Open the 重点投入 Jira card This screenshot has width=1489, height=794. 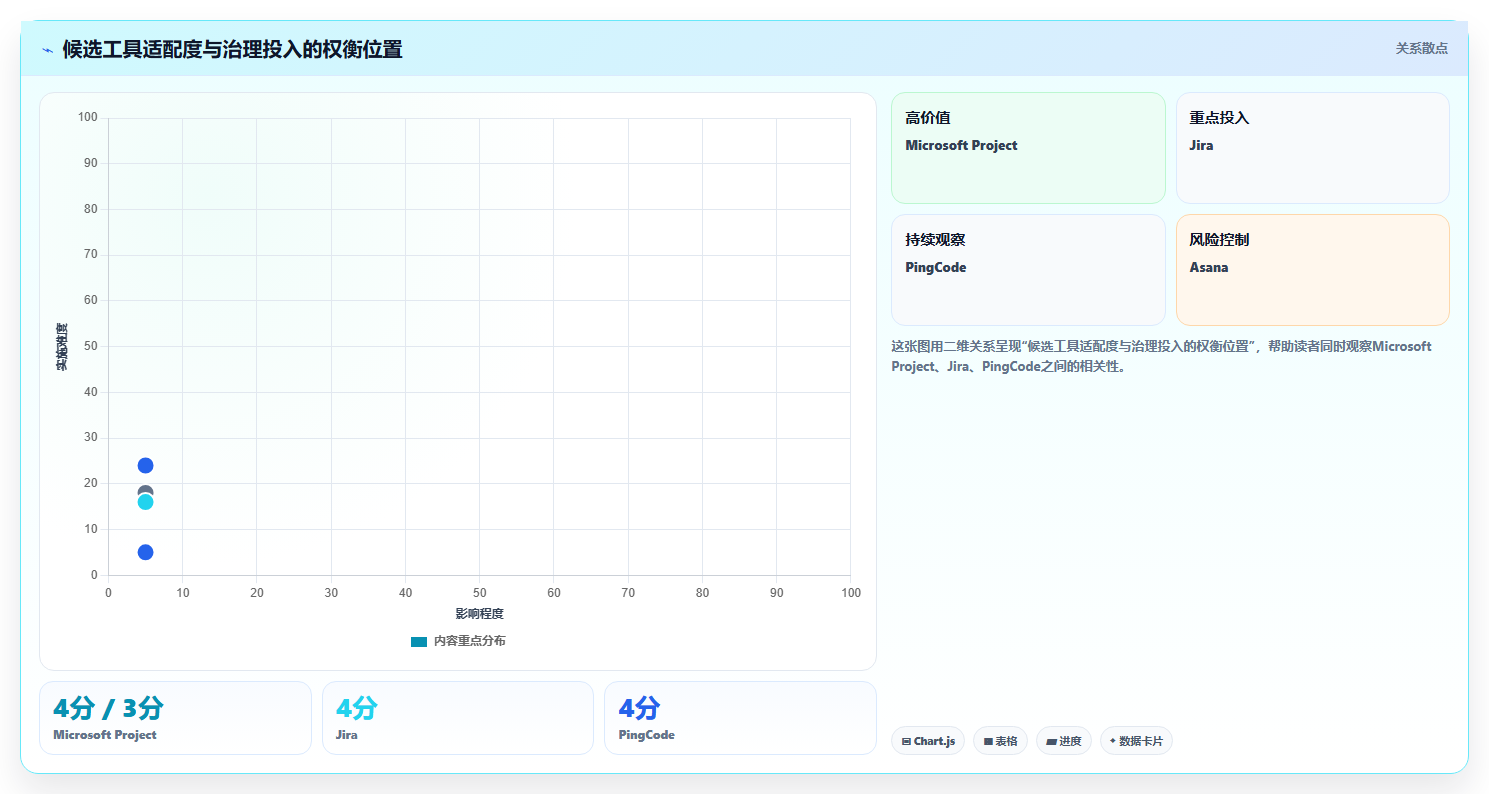click(1312, 148)
